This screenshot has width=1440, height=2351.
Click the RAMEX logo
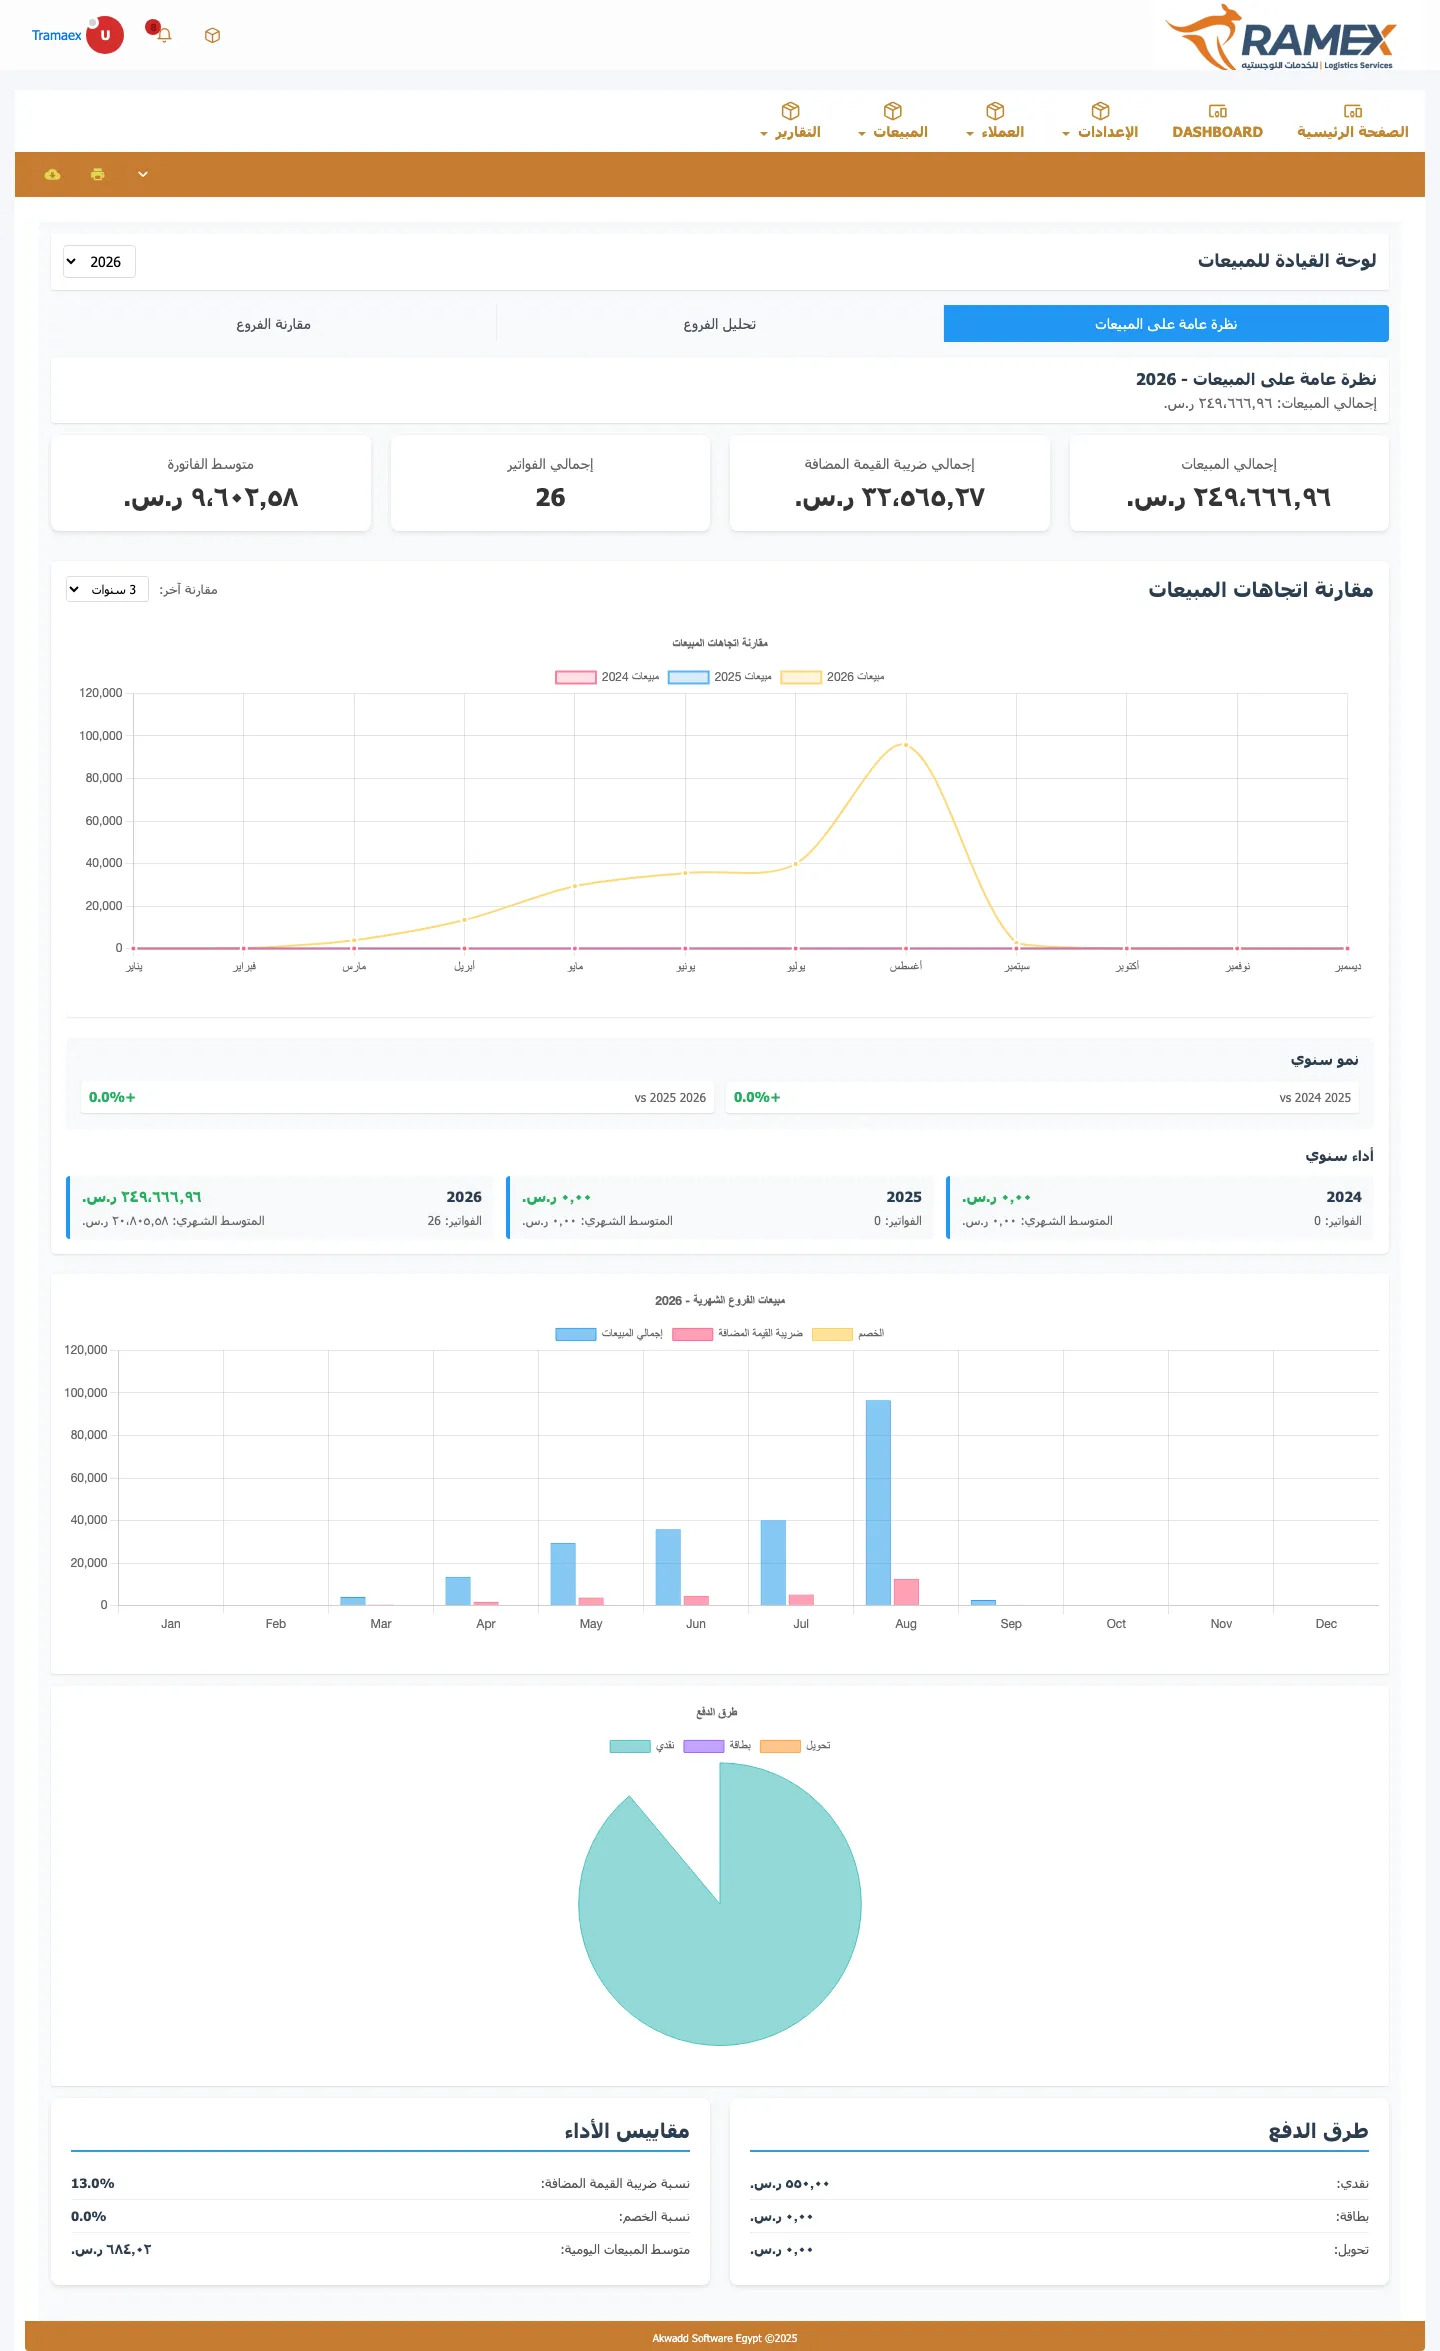pyautogui.click(x=1282, y=38)
